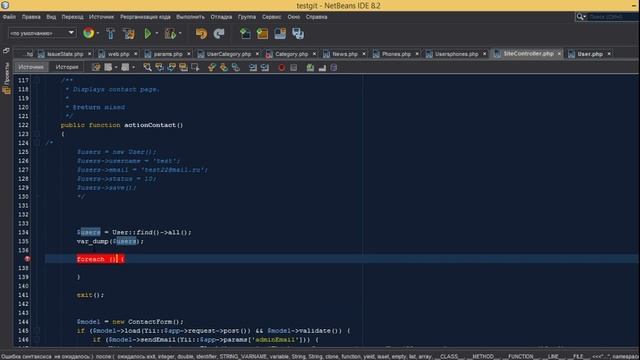The height and width of the screenshot is (360, 640).
Task: Click the restore-windows icon at left edge
Action: pyautogui.click(x=6, y=51)
